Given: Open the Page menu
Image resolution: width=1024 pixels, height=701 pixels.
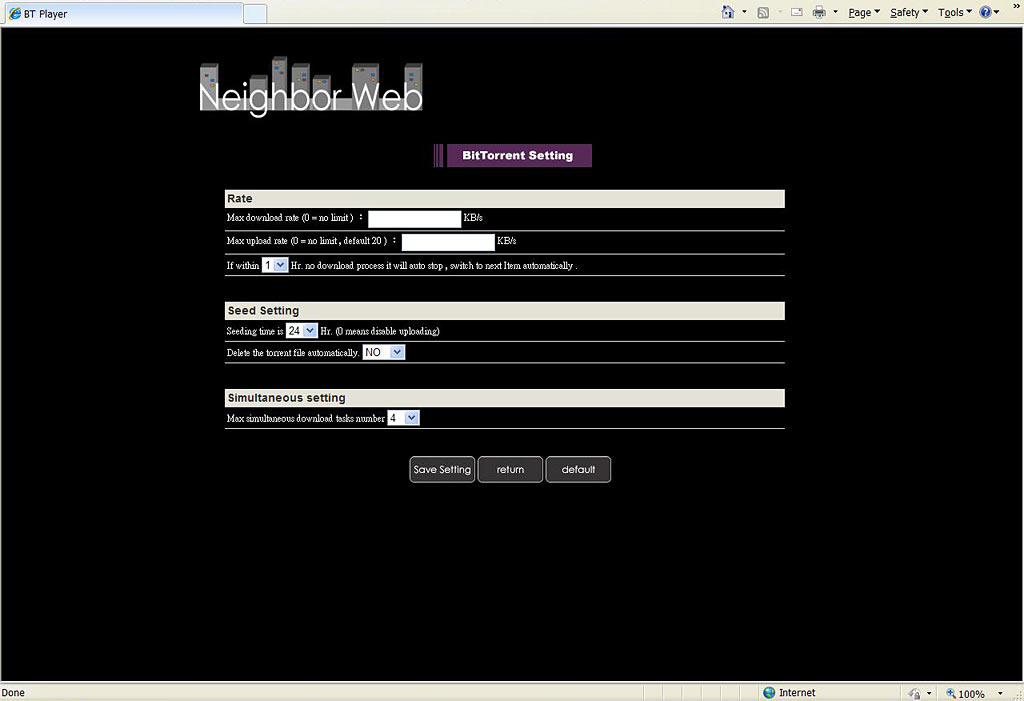Looking at the screenshot, I should tap(864, 12).
